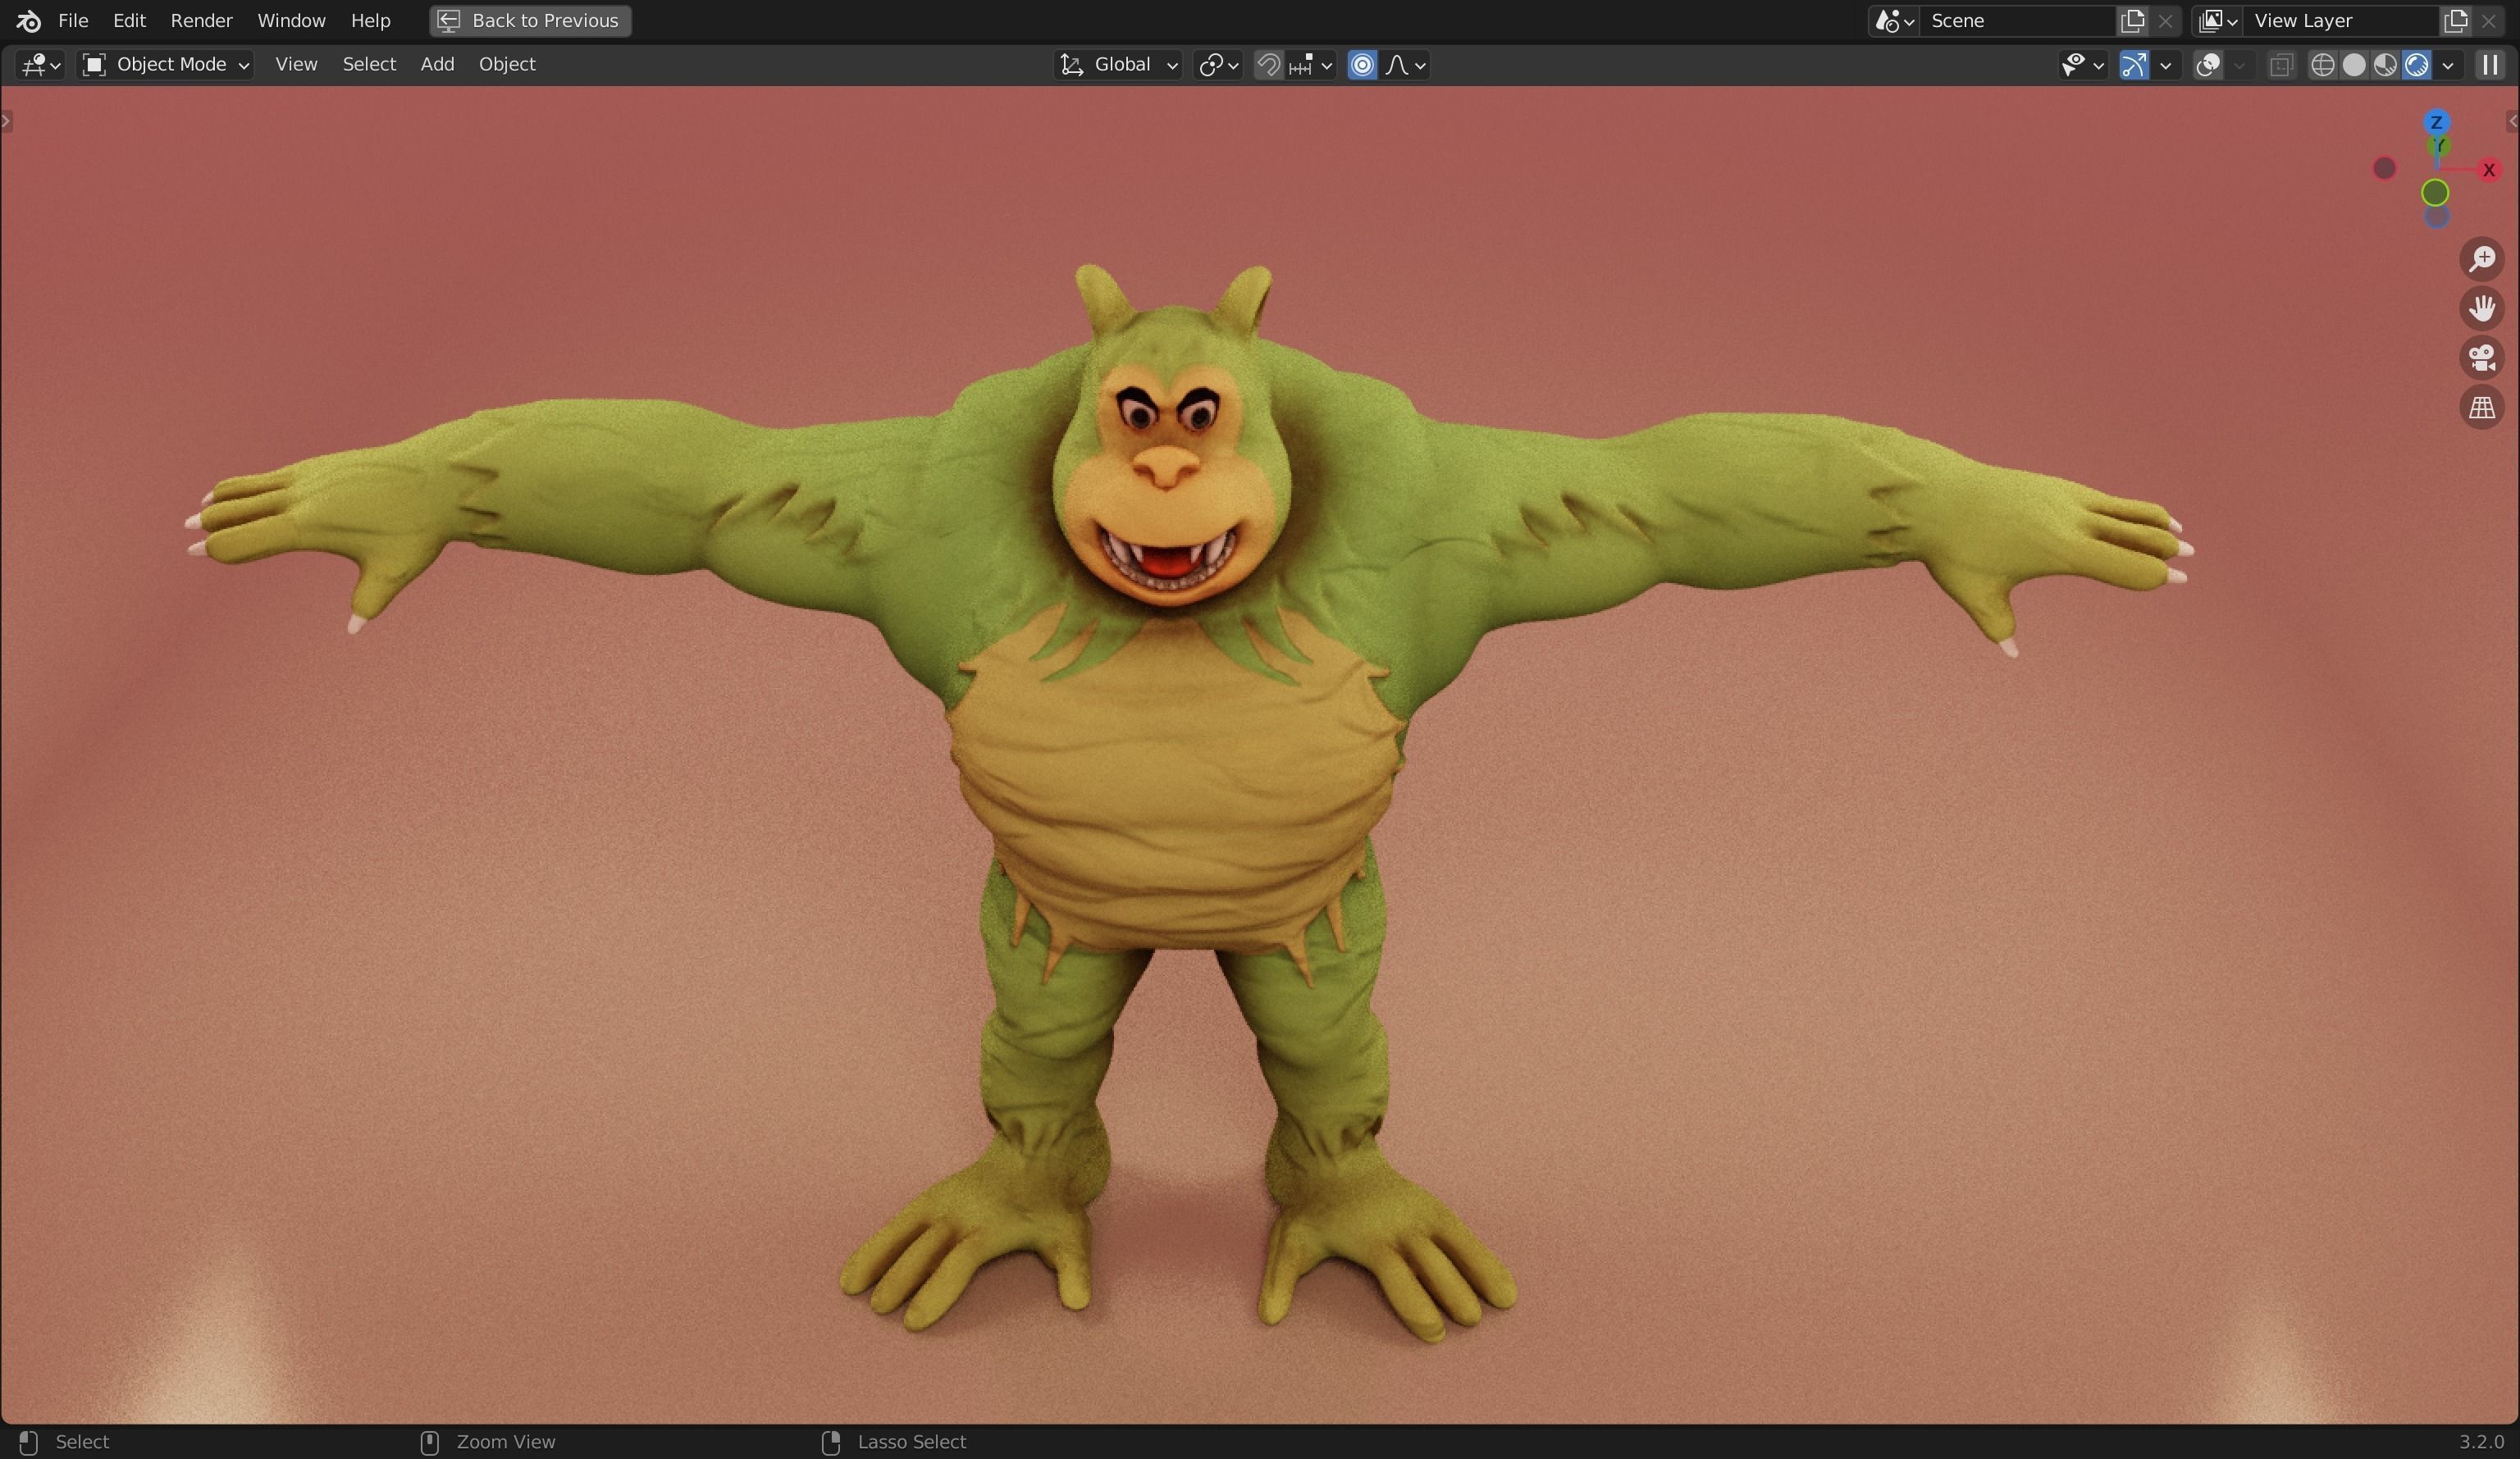Toggle viewport gizmos display
Viewport: 2520px width, 1459px height.
click(x=2133, y=65)
